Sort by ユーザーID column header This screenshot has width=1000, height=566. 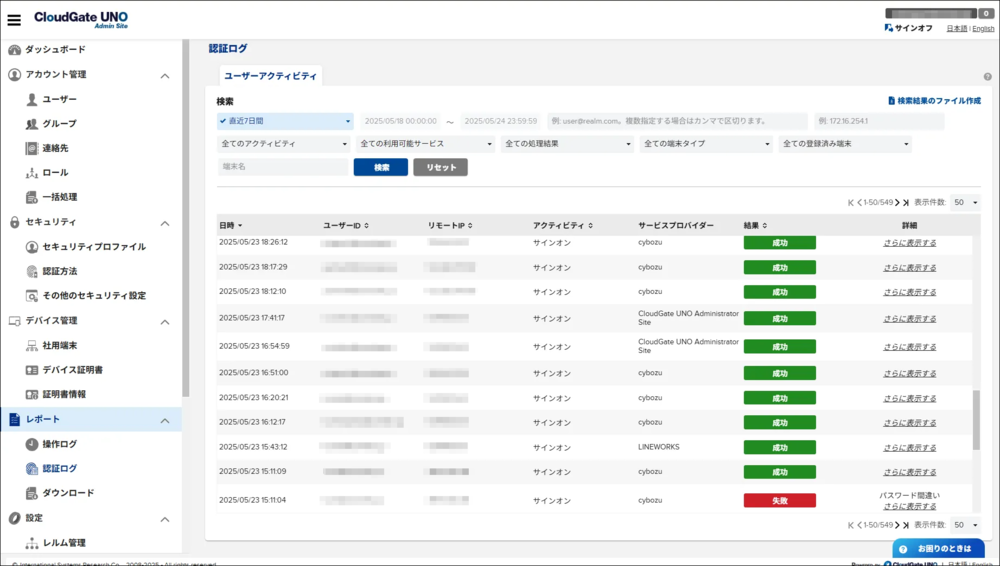click(x=346, y=226)
